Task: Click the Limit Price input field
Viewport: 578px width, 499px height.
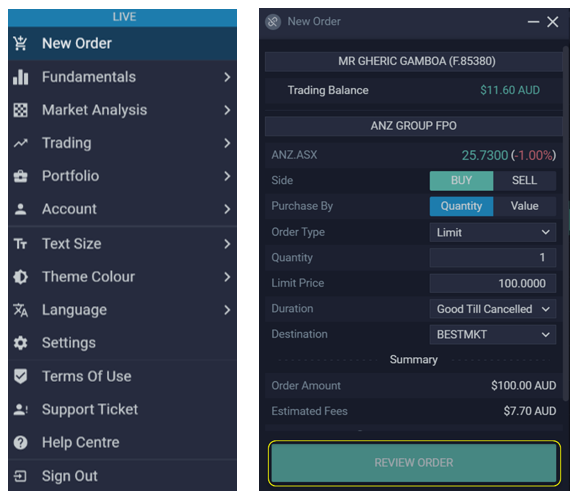Action: click(x=492, y=283)
